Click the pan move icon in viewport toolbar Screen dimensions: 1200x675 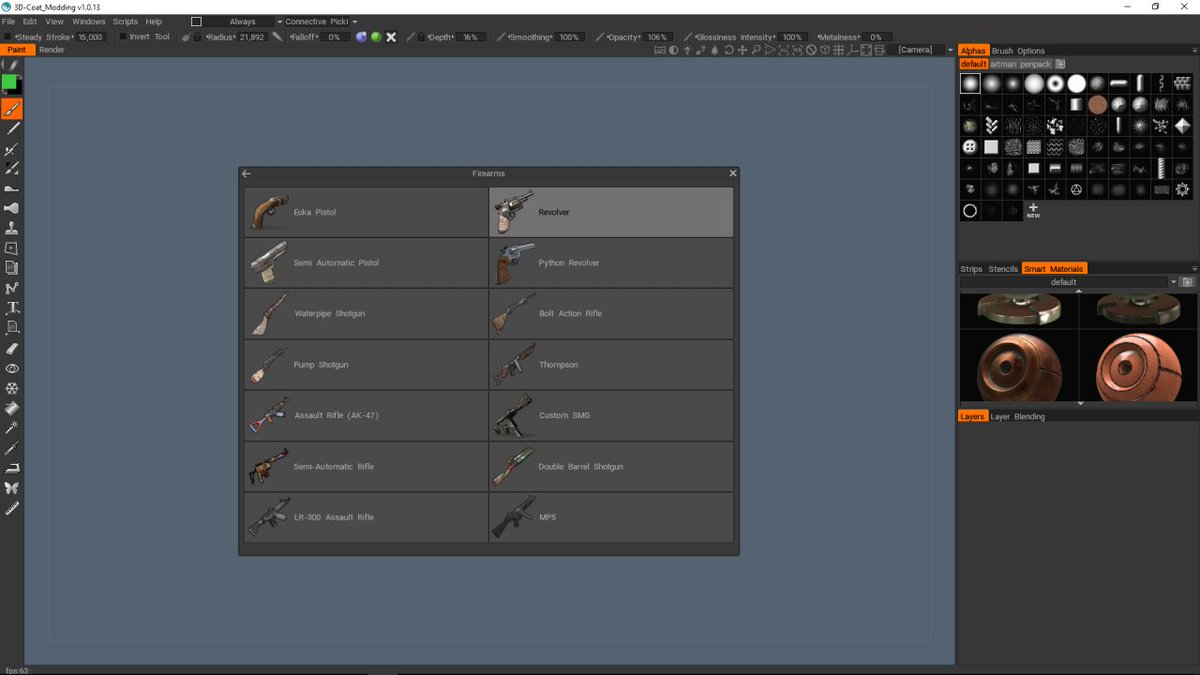tap(743, 50)
